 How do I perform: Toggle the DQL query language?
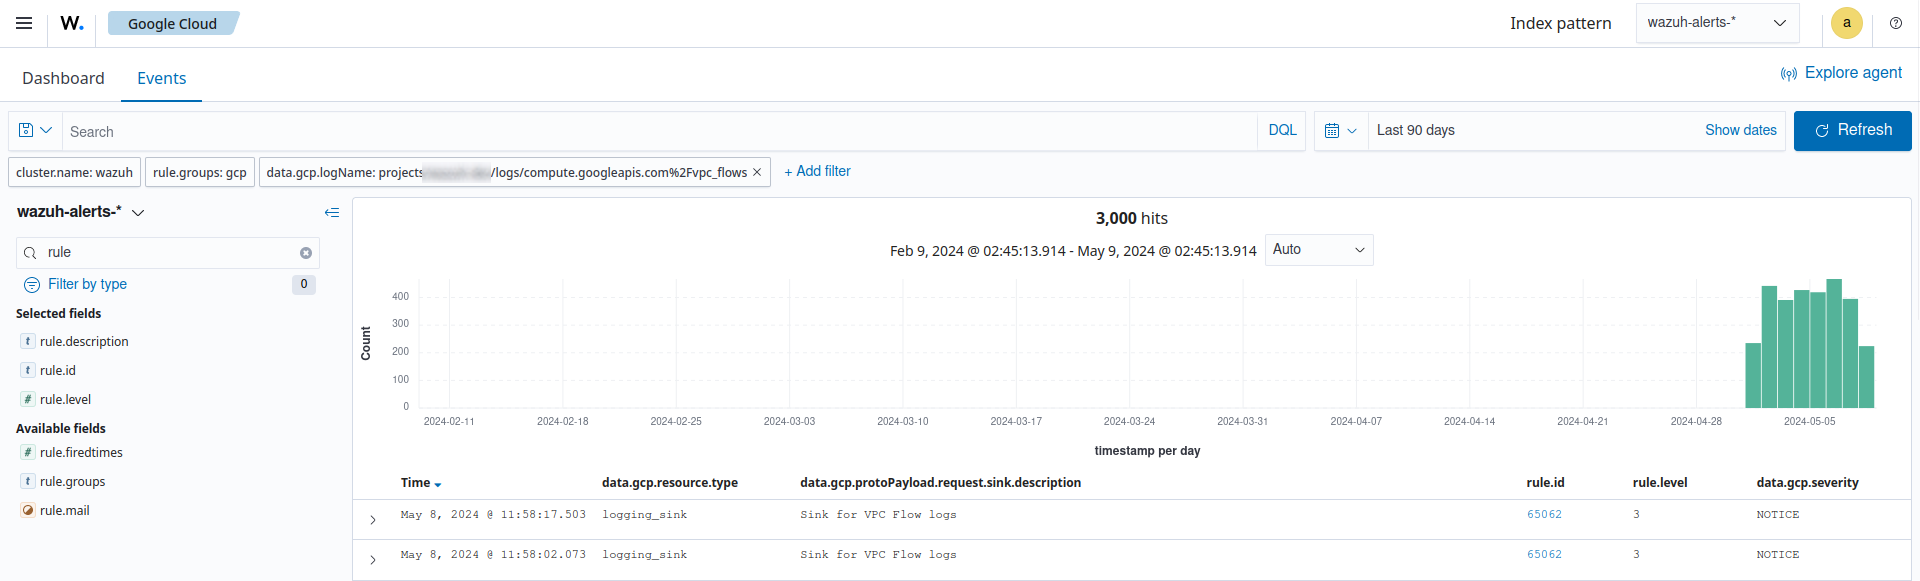1282,131
